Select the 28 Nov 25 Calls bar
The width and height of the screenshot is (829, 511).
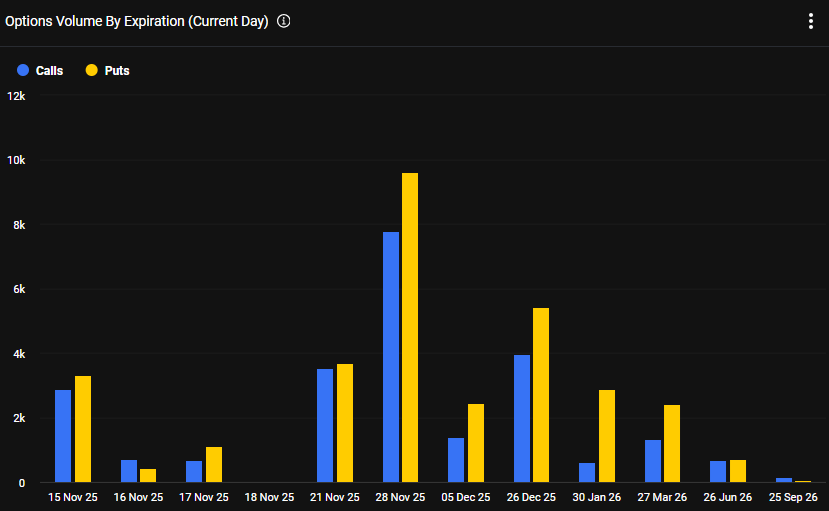click(391, 357)
